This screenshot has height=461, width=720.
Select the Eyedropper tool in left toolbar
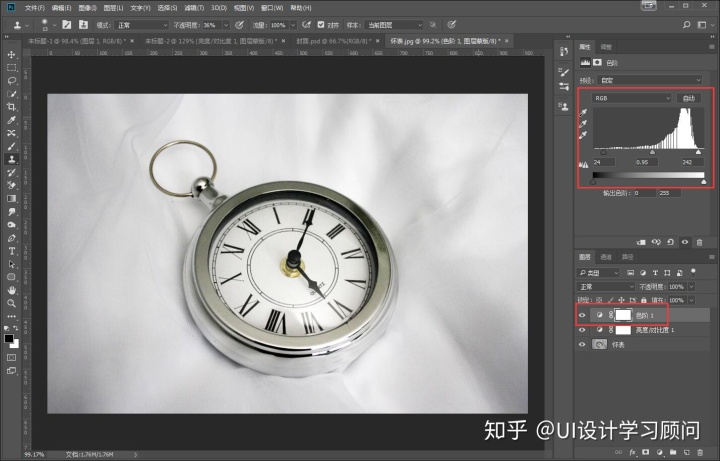point(11,120)
